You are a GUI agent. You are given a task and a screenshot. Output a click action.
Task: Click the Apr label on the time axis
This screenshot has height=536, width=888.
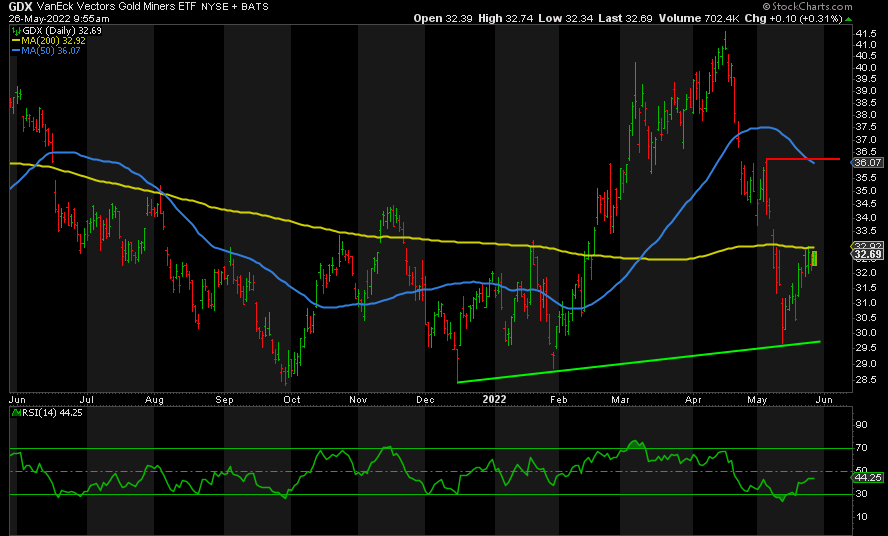pos(693,399)
